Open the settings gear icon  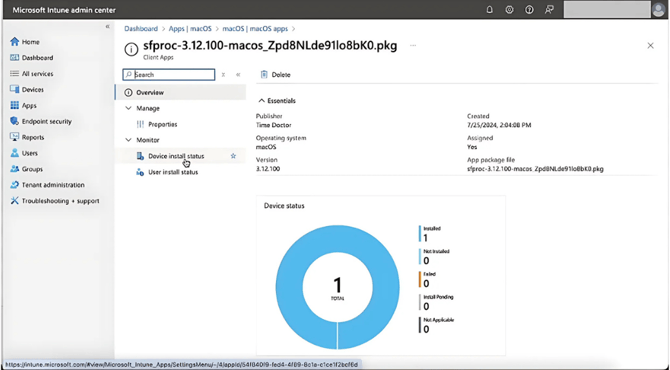point(509,10)
